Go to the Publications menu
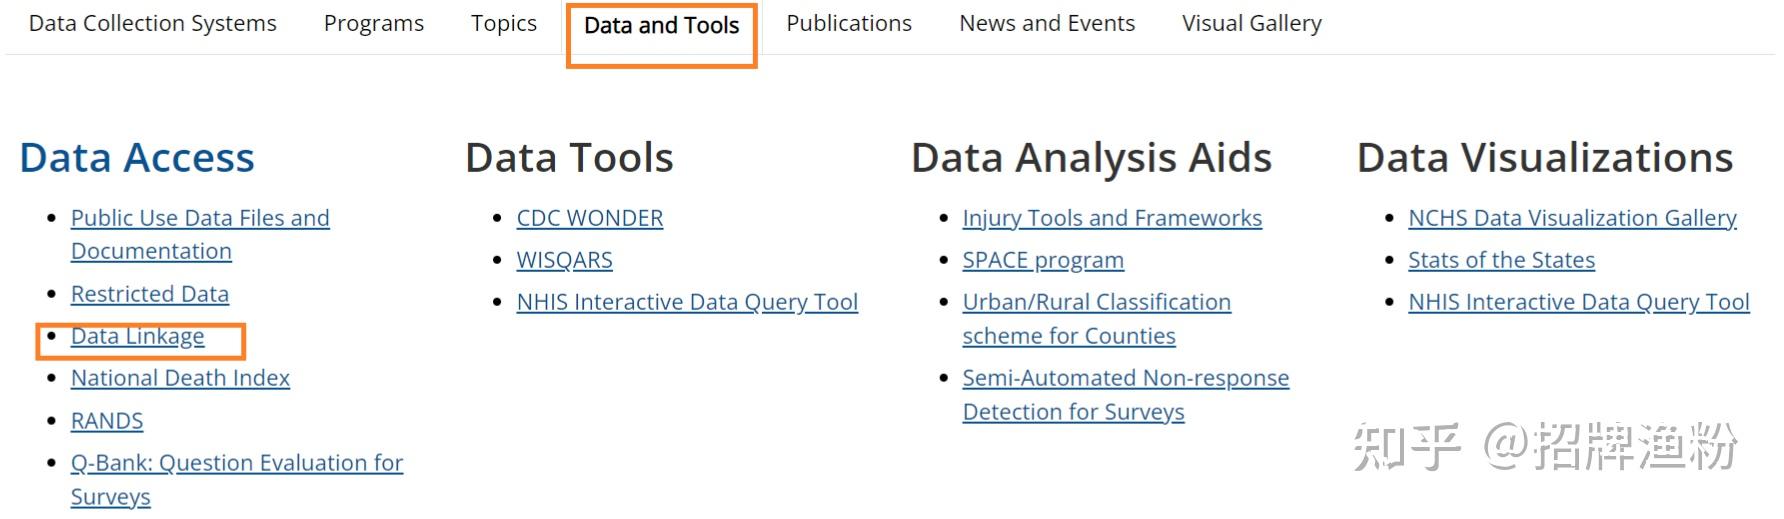The width and height of the screenshot is (1784, 519). pyautogui.click(x=848, y=23)
